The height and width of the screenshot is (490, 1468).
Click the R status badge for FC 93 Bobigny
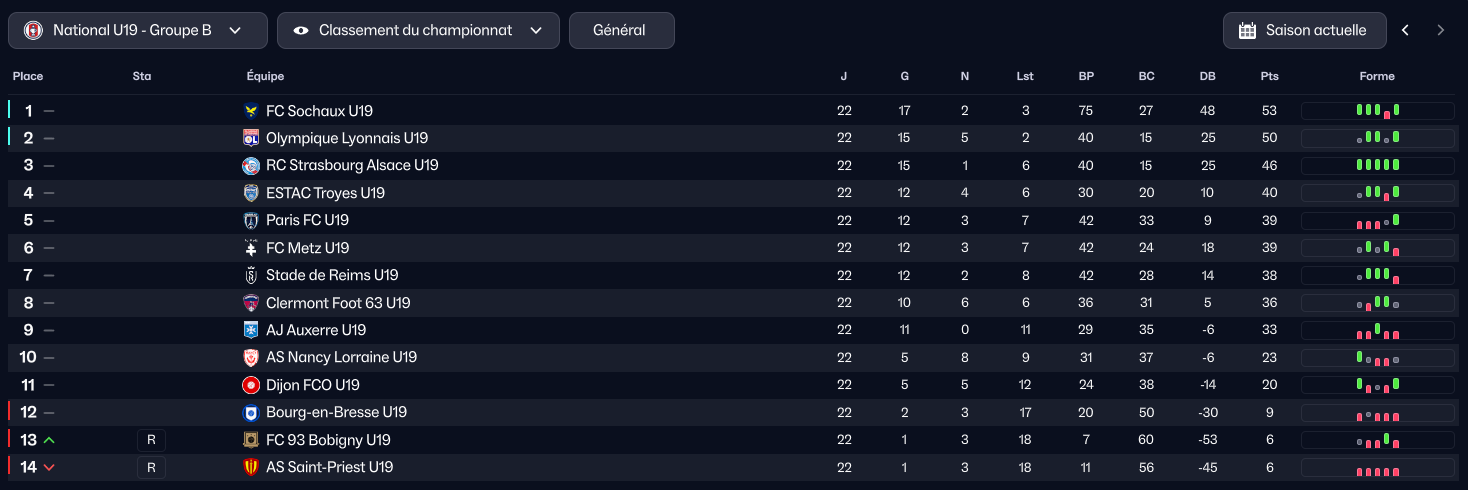(x=151, y=440)
